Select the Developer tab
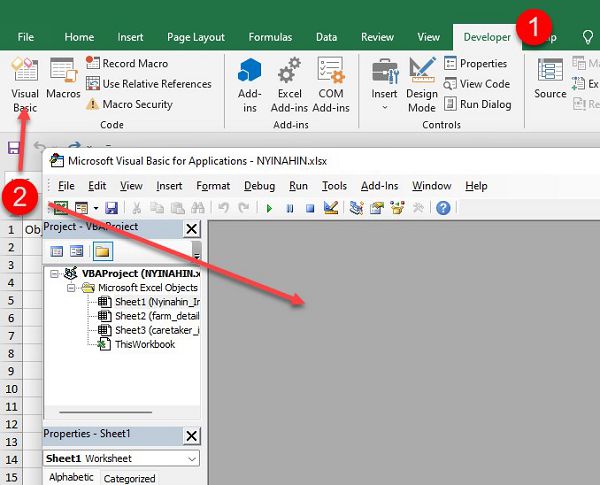 click(487, 37)
